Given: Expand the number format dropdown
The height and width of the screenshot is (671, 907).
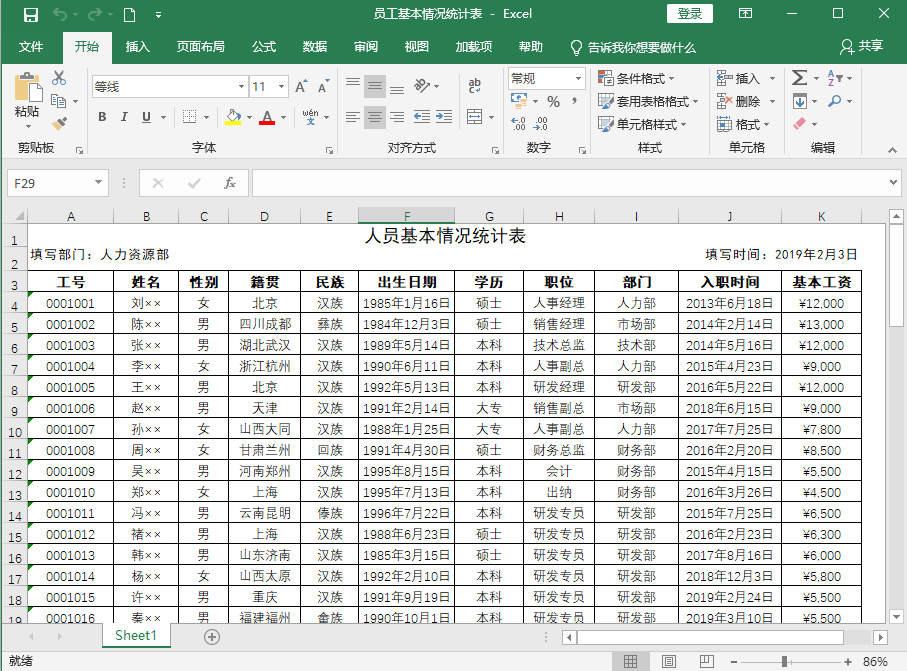Looking at the screenshot, I should (578, 78).
